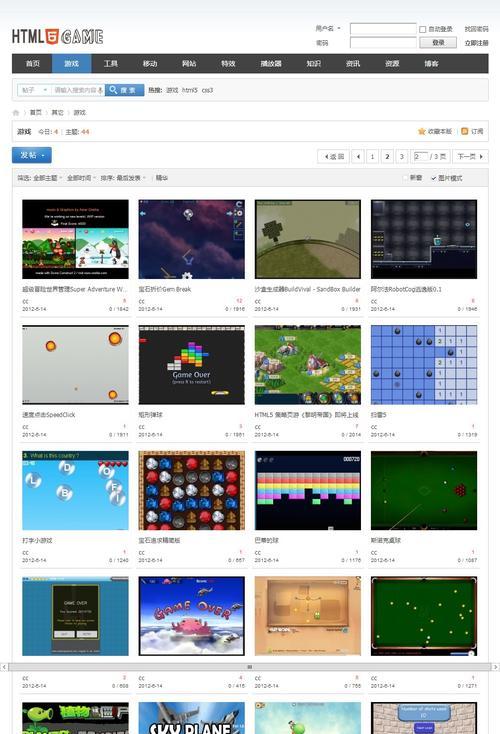The height and width of the screenshot is (734, 500).
Task: Click the orange RSS subscribe icon
Action: pos(464,132)
